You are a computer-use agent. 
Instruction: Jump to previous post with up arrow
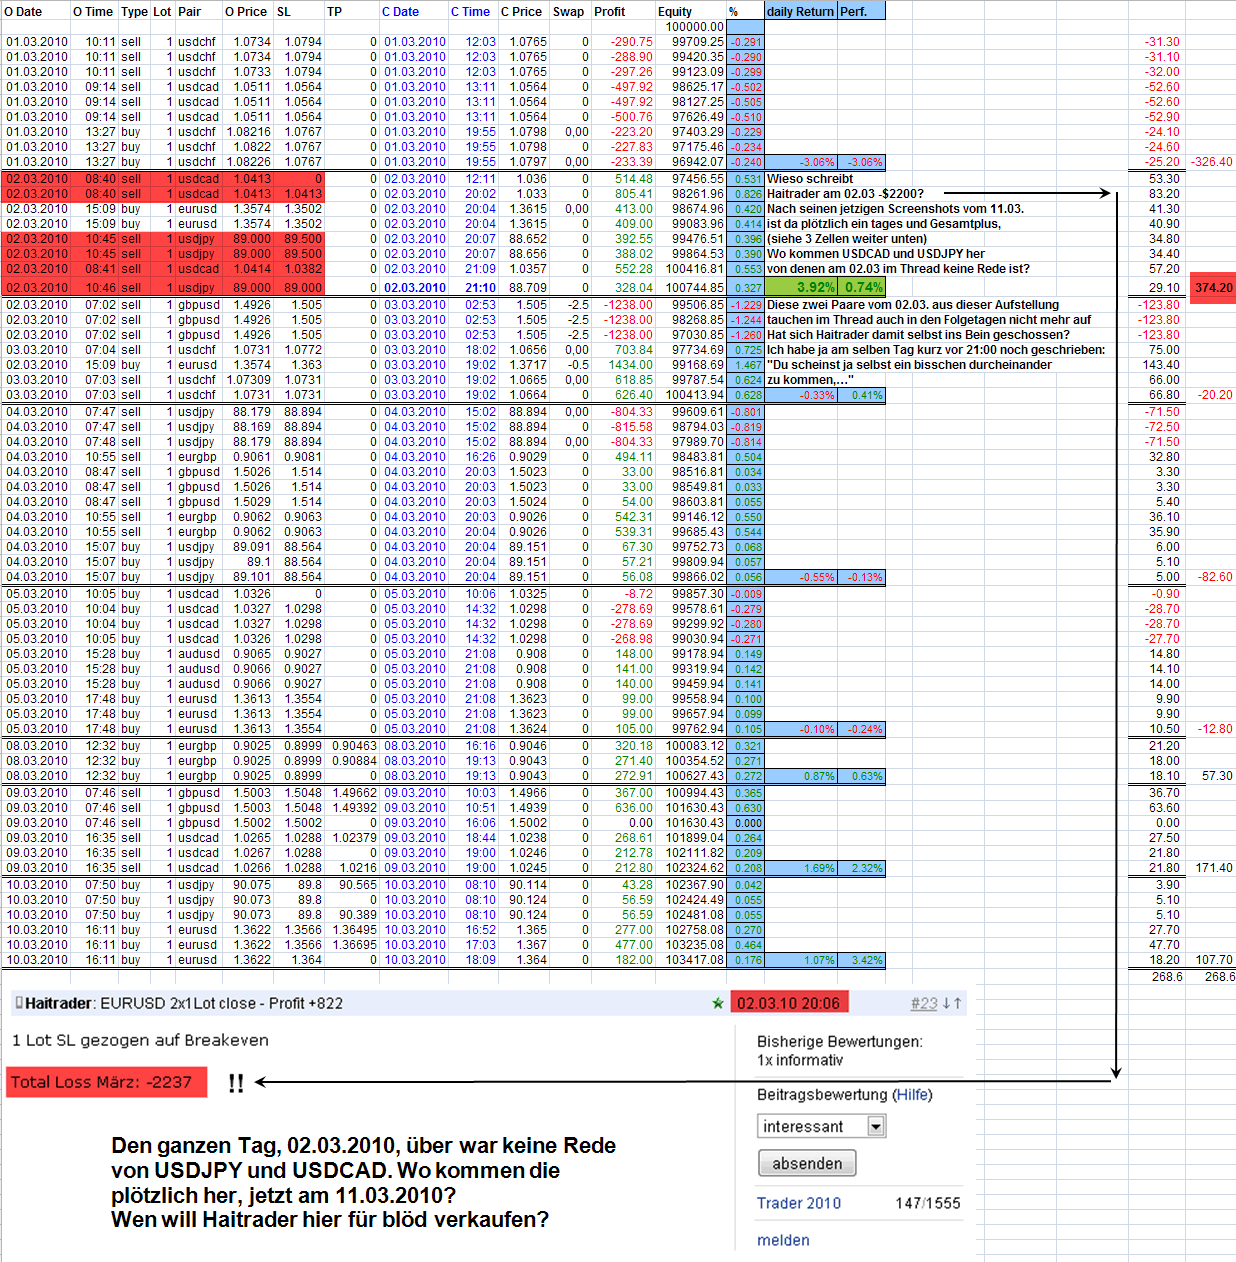click(958, 1003)
